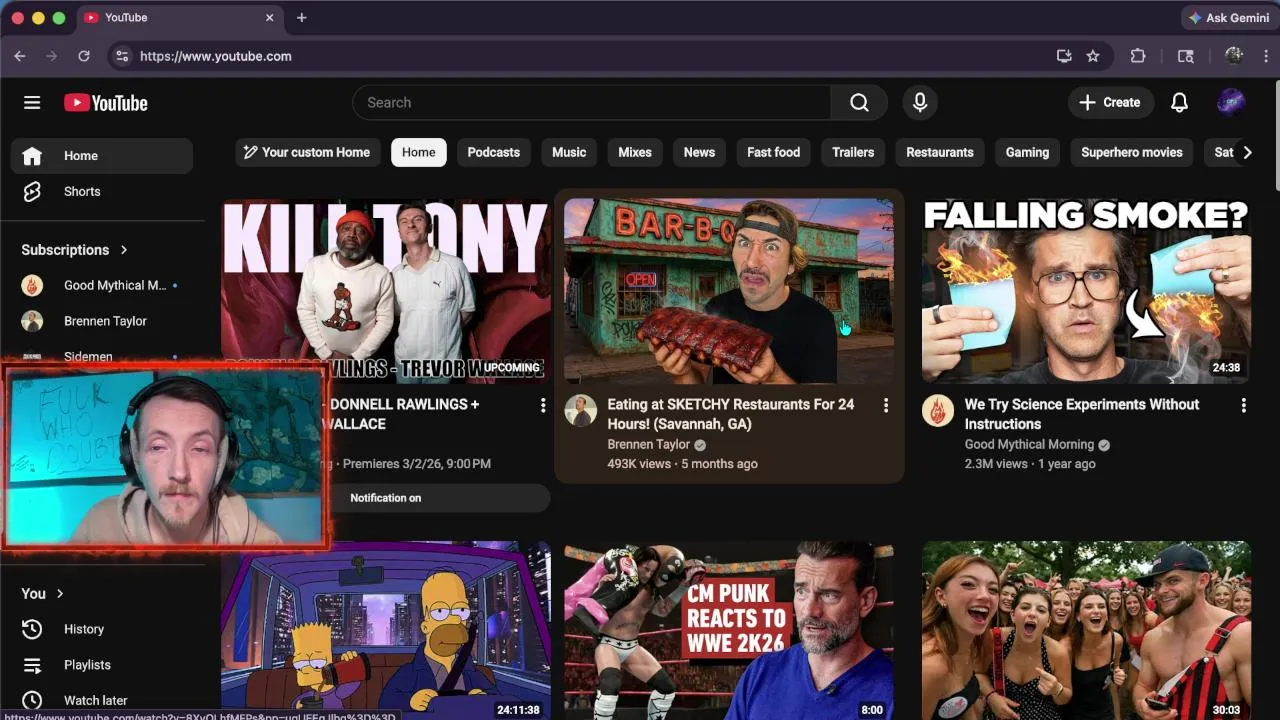Expand the You section
This screenshot has height=720, width=1280.
[x=43, y=593]
